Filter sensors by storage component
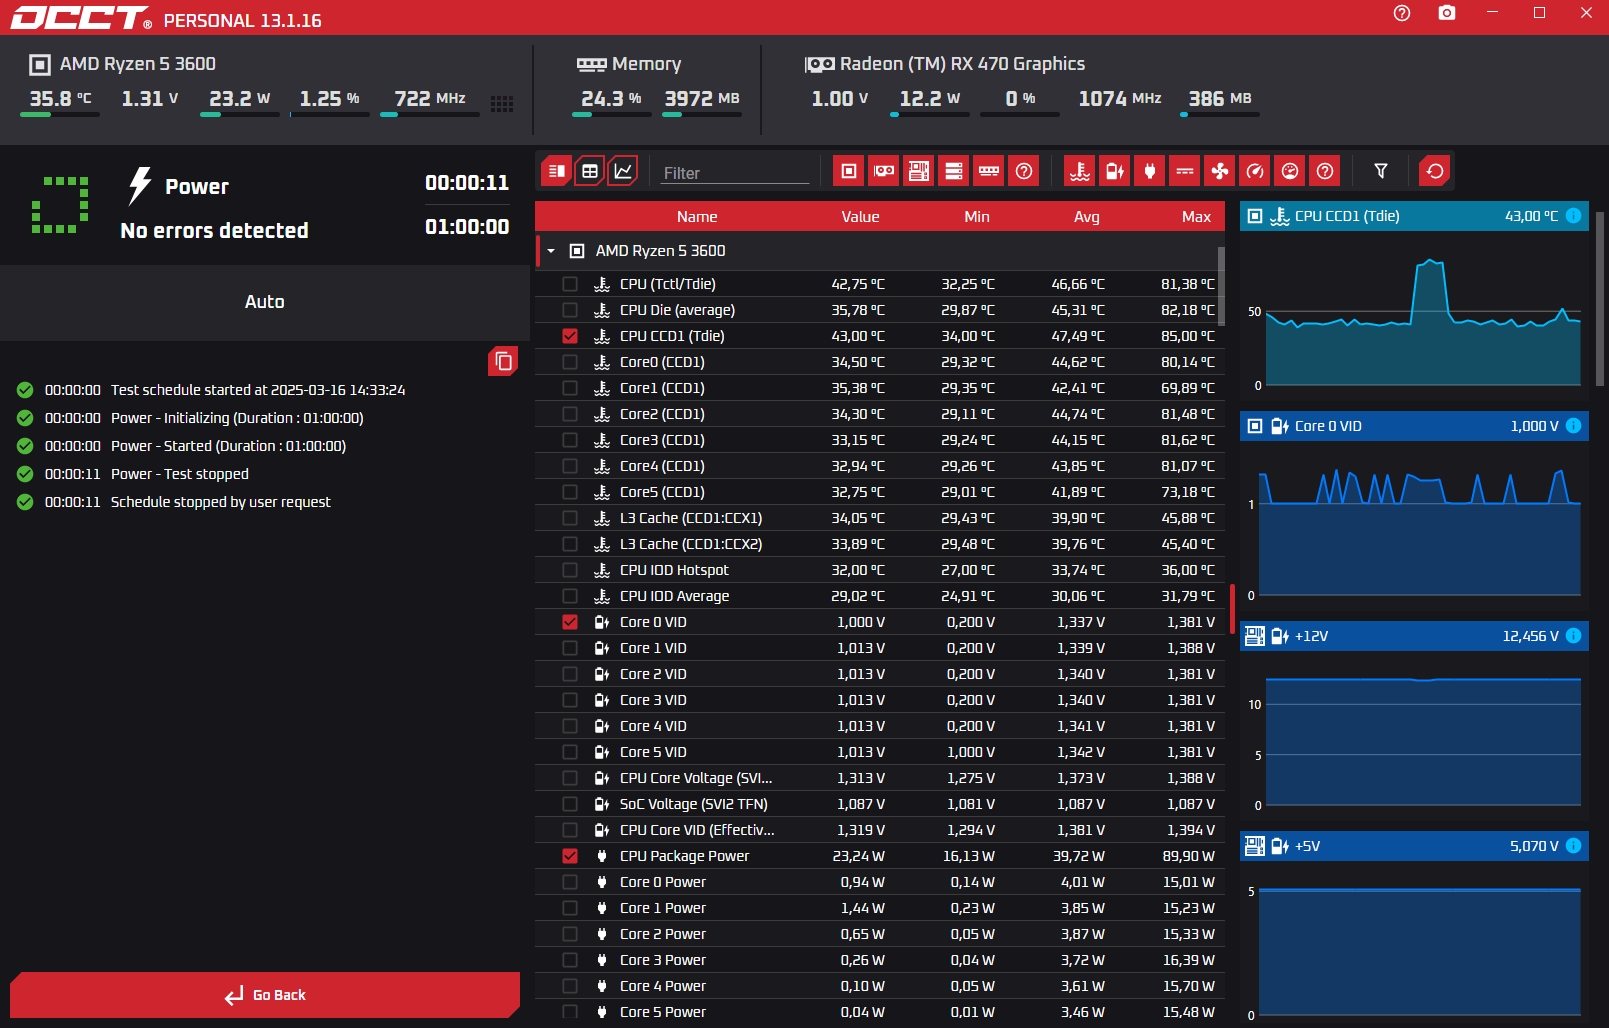The height and width of the screenshot is (1028, 1609). click(x=954, y=171)
